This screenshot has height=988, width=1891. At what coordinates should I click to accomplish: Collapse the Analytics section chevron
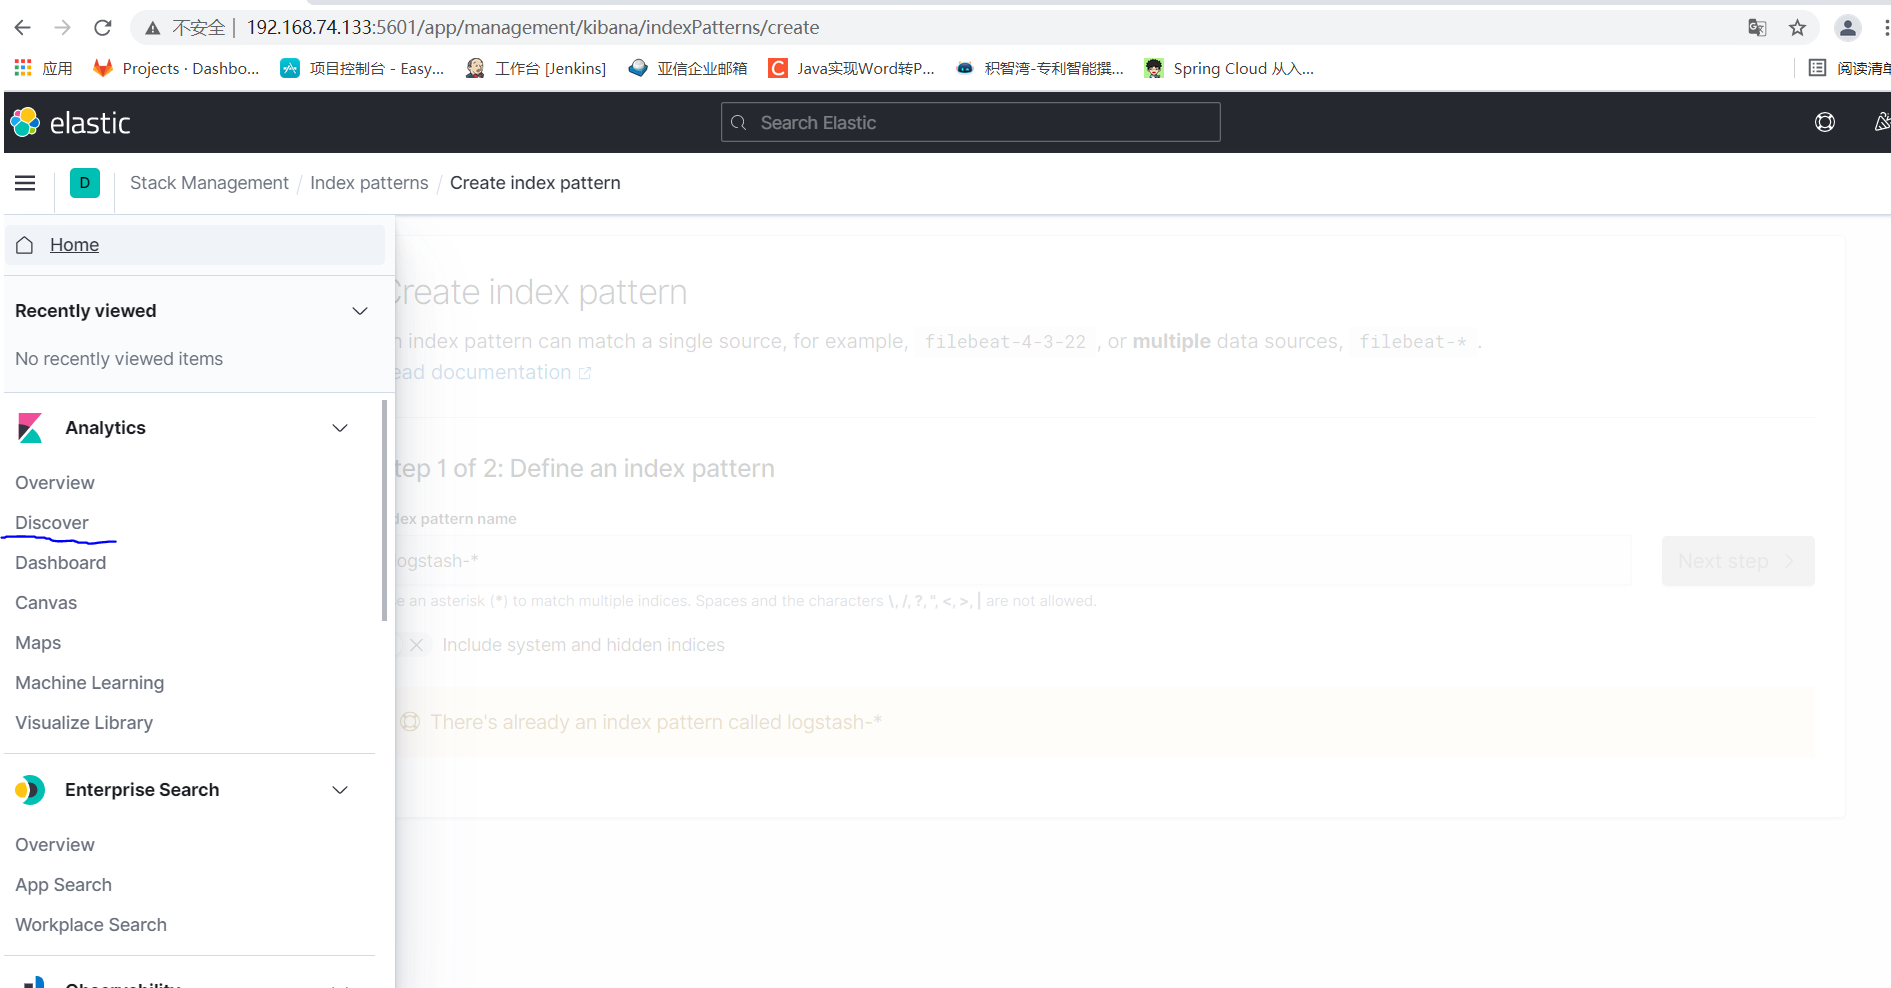[x=340, y=428]
